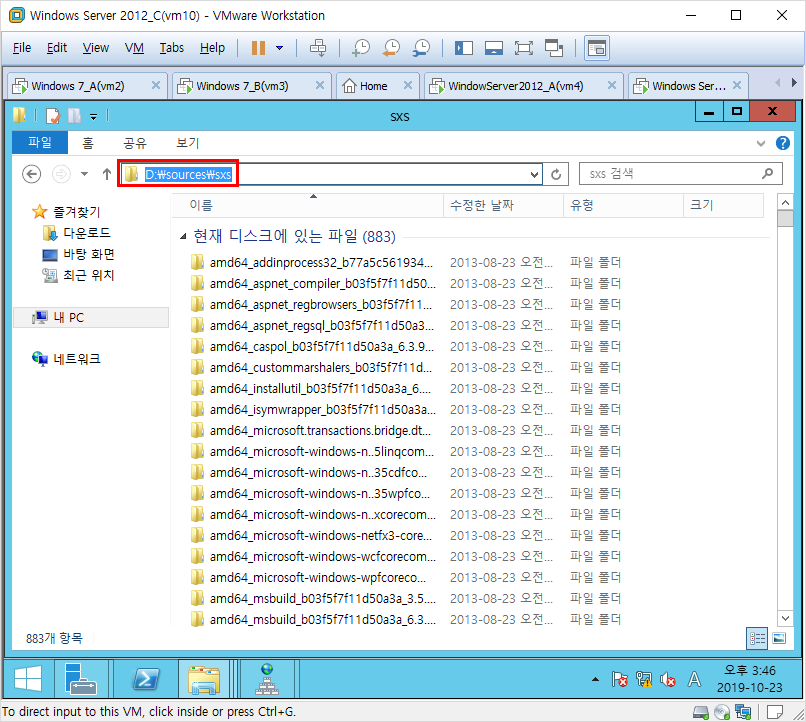Image resolution: width=806 pixels, height=722 pixels.
Task: Sort files by the 유형 column
Action: point(623,205)
